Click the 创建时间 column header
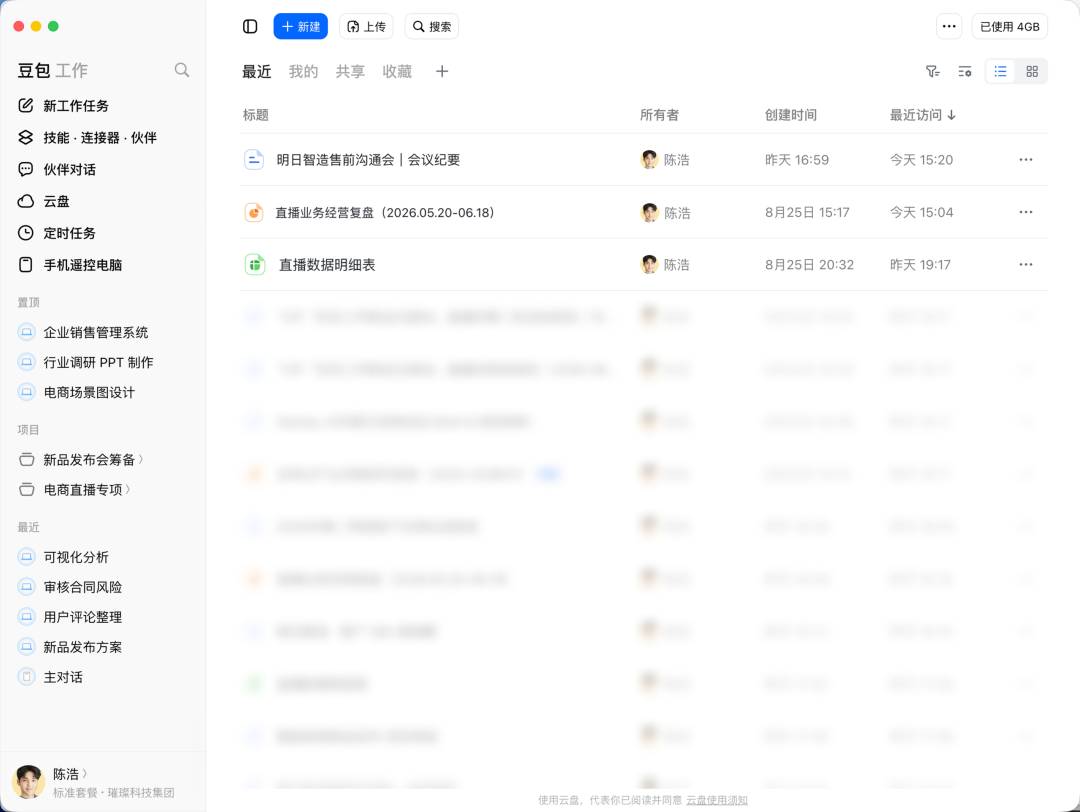This screenshot has width=1080, height=812. tap(791, 115)
